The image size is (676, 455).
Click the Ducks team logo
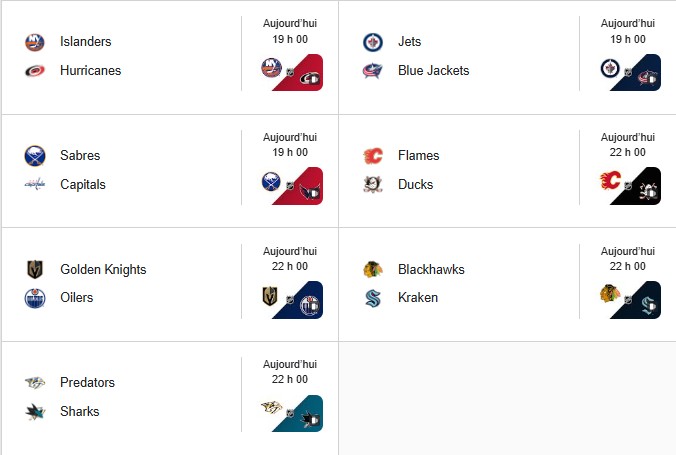(373, 185)
